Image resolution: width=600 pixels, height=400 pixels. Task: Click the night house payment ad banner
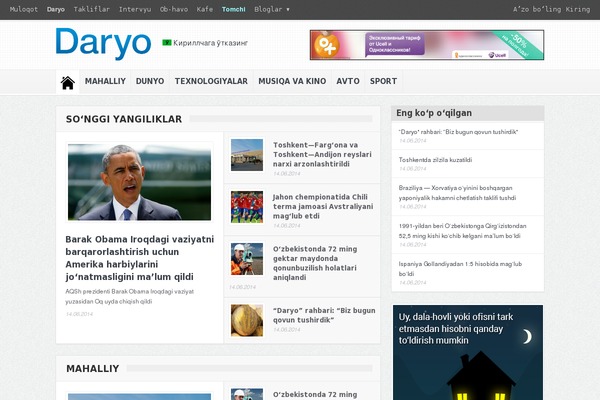[x=467, y=352]
